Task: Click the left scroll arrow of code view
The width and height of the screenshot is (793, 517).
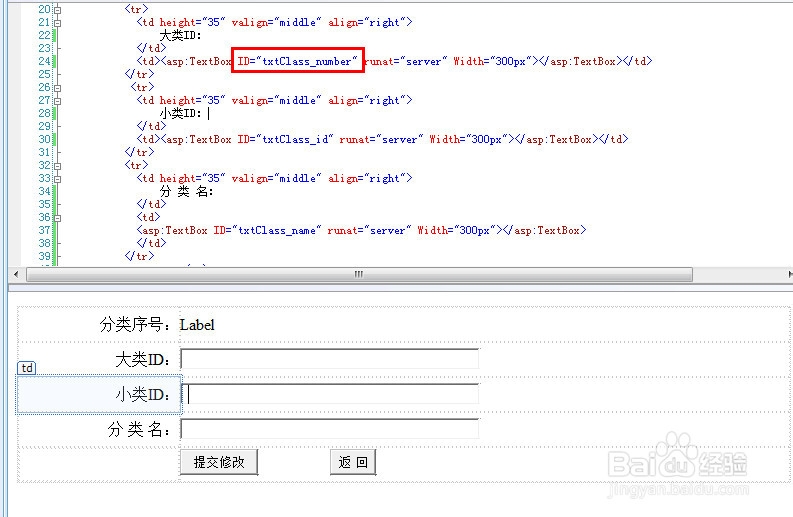Action: point(16,274)
